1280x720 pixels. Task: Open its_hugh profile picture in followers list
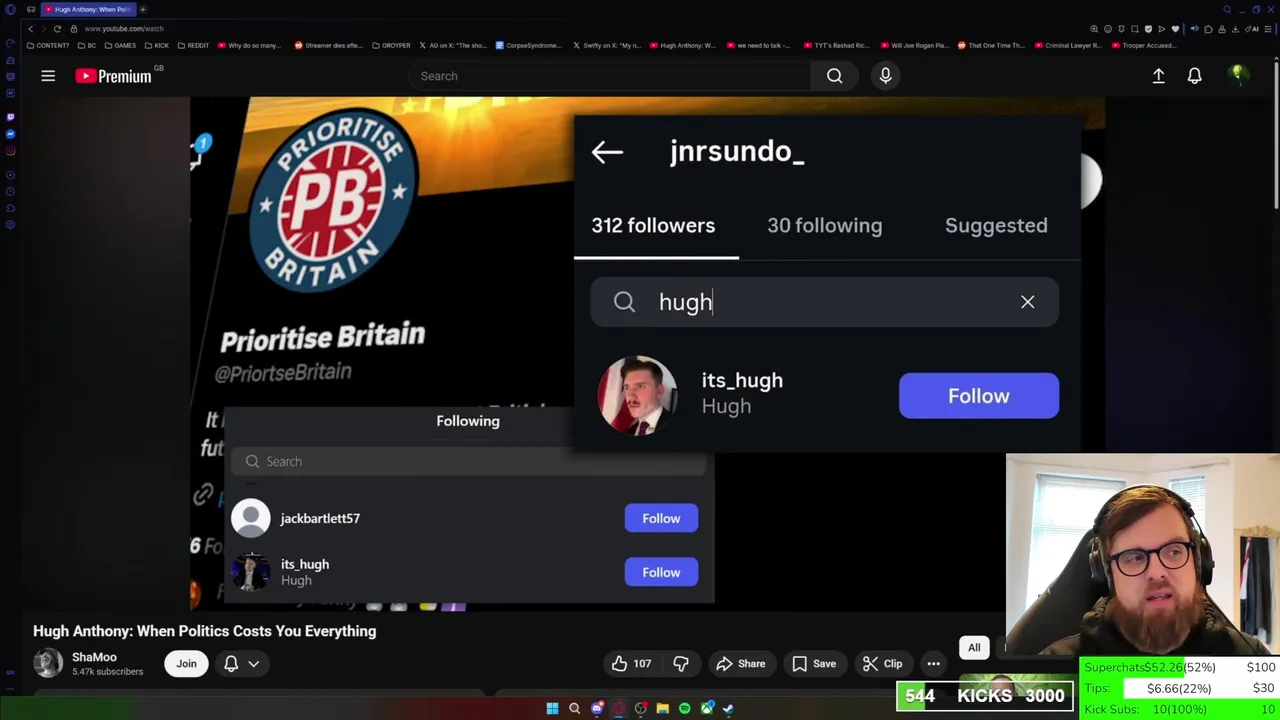(637, 395)
